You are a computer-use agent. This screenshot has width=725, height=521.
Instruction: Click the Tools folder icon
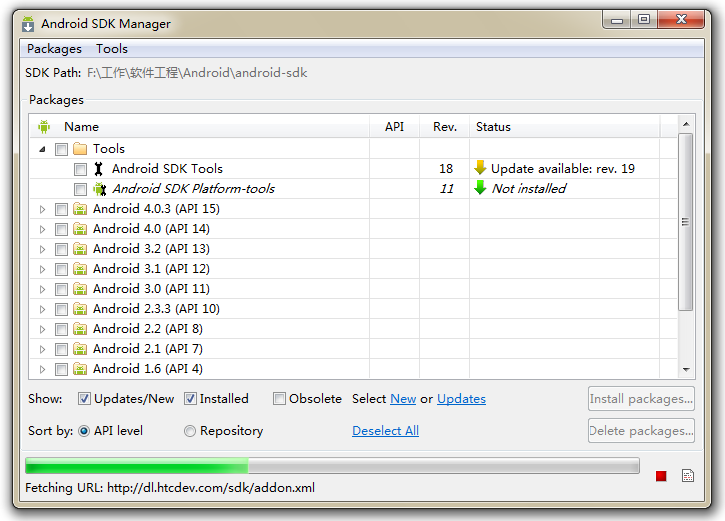pos(80,149)
